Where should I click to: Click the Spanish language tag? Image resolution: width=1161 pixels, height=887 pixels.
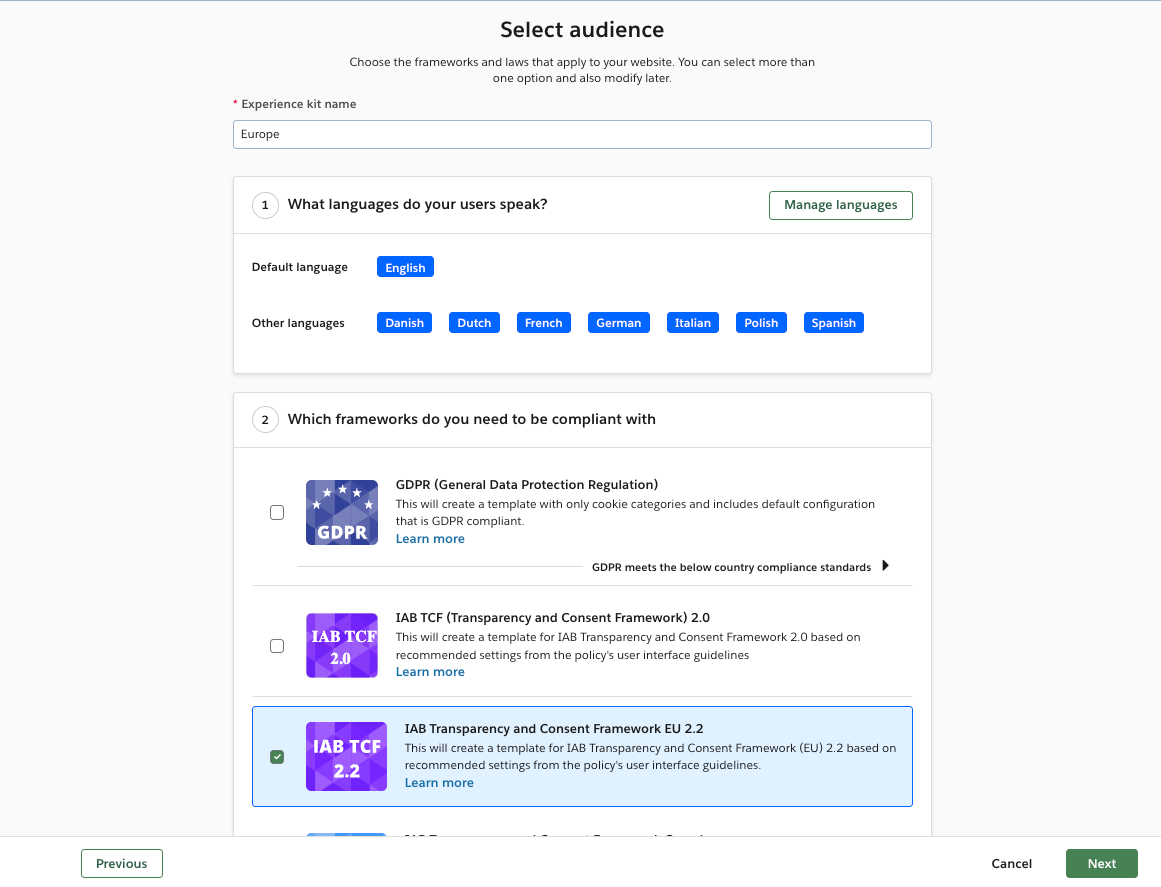pos(834,323)
